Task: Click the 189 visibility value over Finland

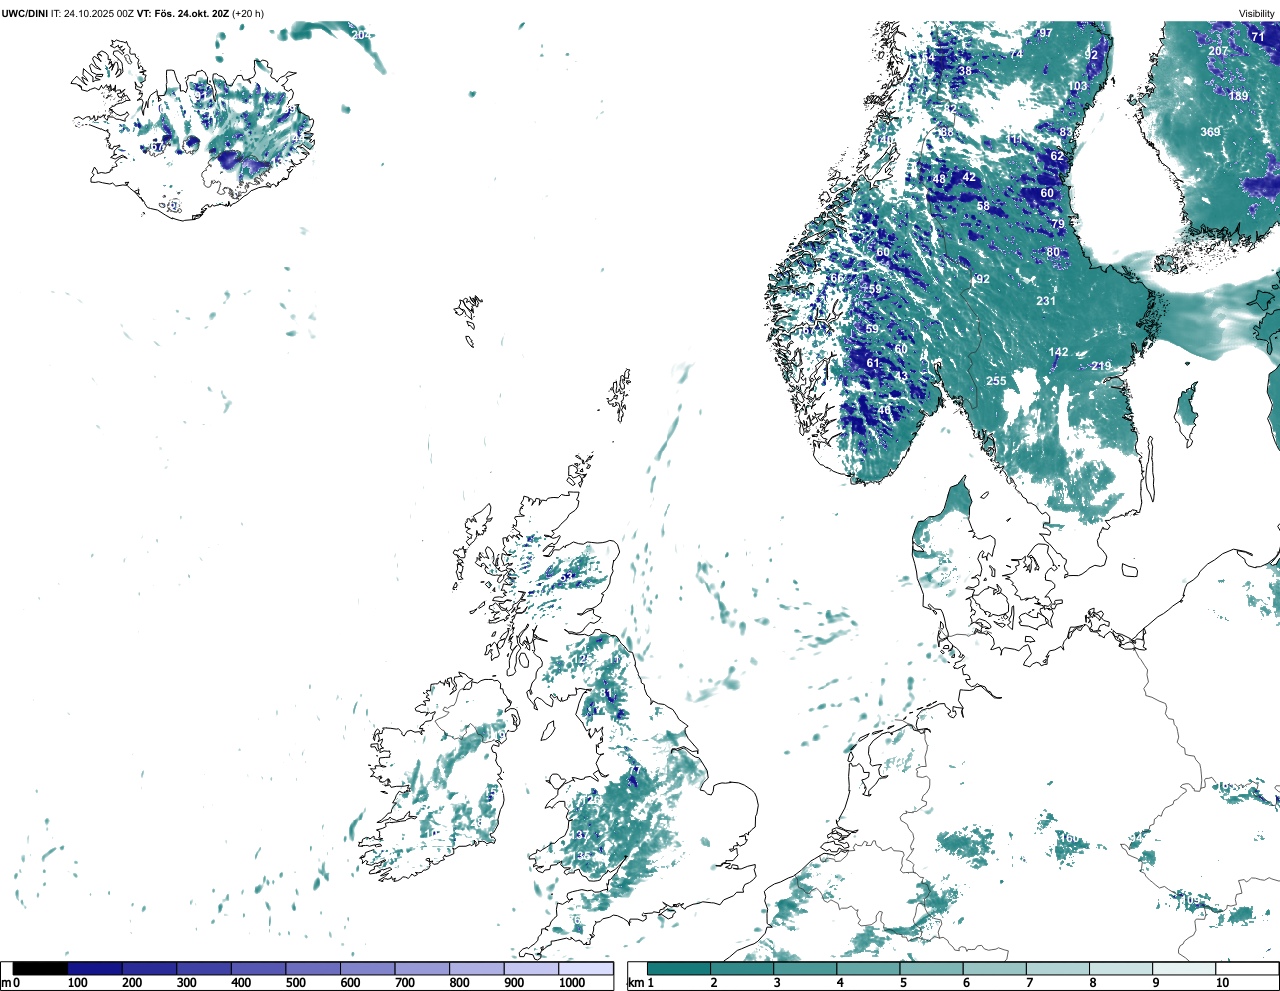Action: (1238, 96)
